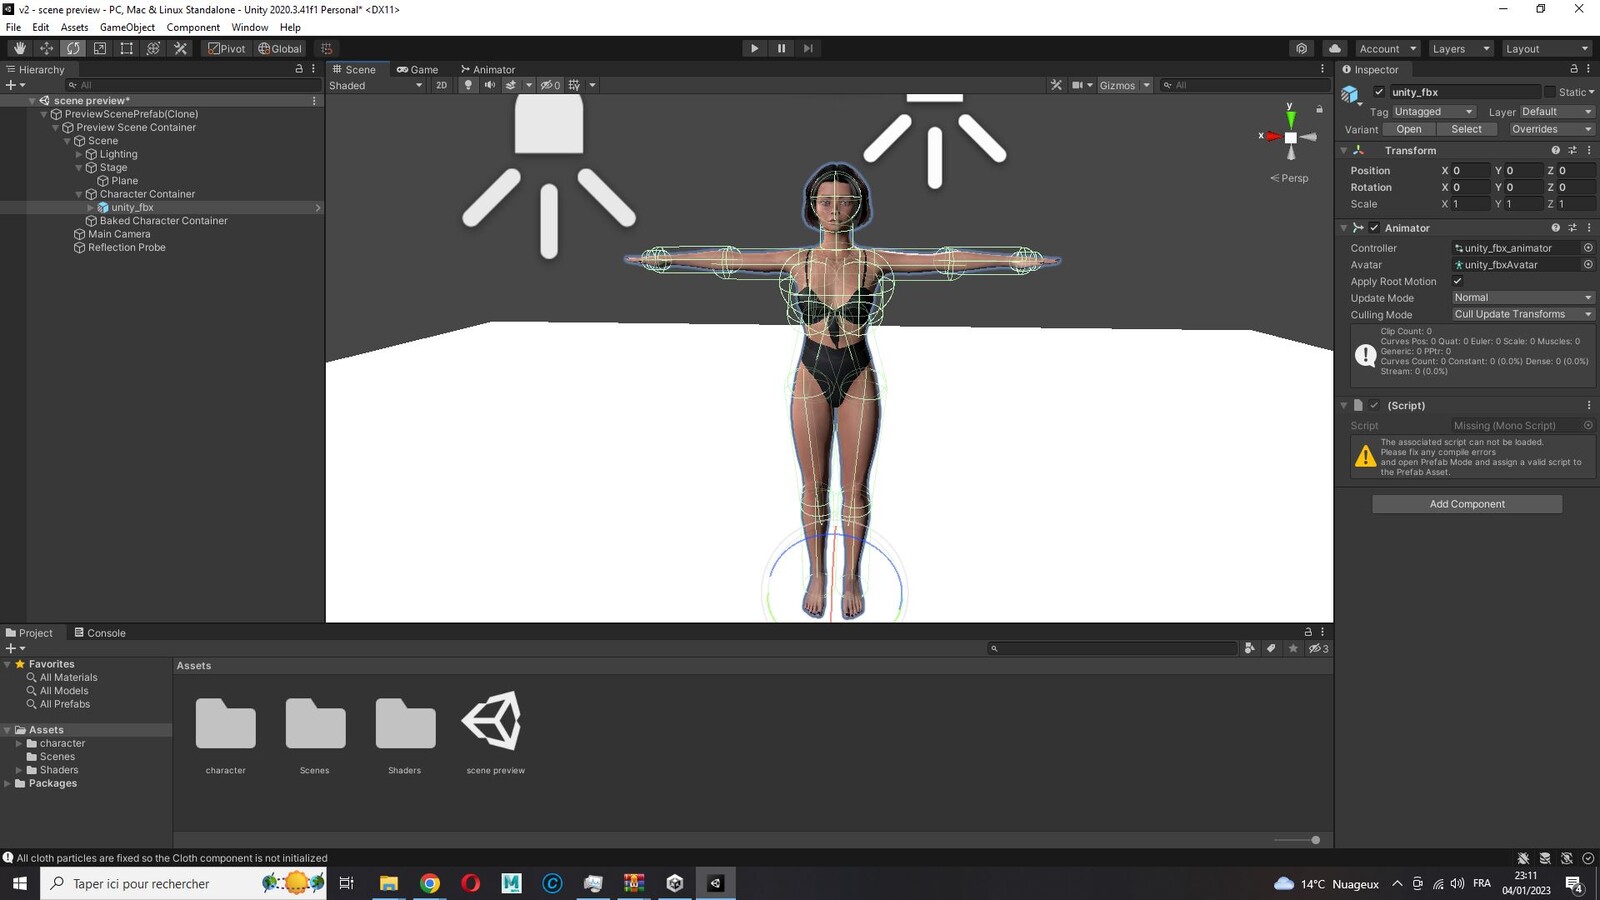Open custom editor tools icon
Screen dimensions: 1600x900
click(x=180, y=48)
